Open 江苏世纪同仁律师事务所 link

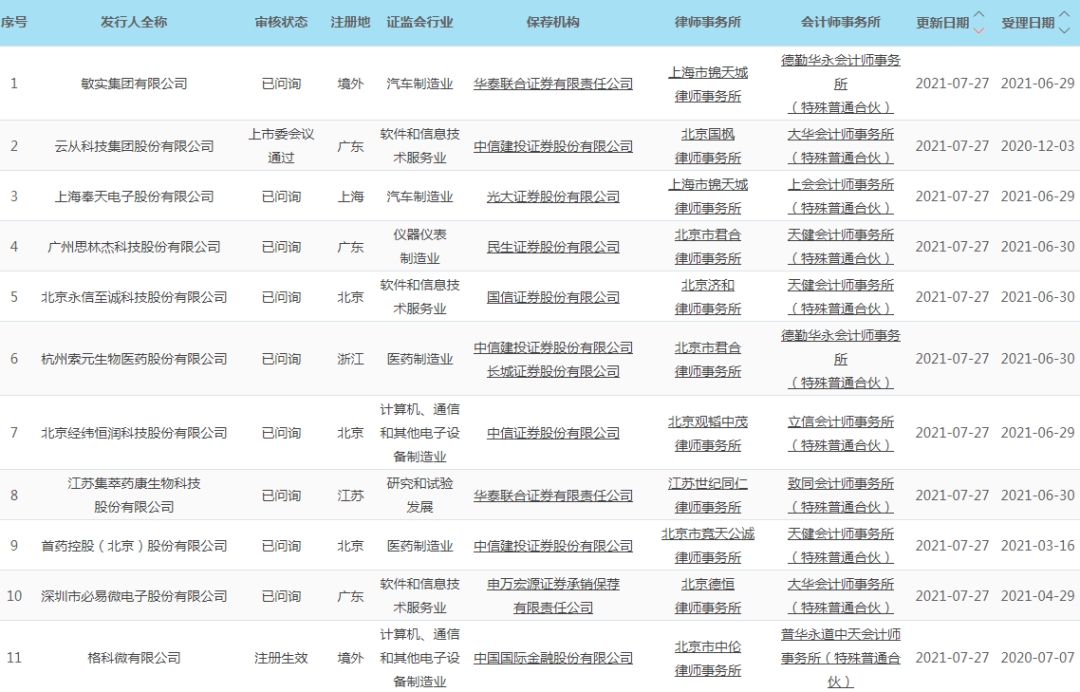pos(707,495)
